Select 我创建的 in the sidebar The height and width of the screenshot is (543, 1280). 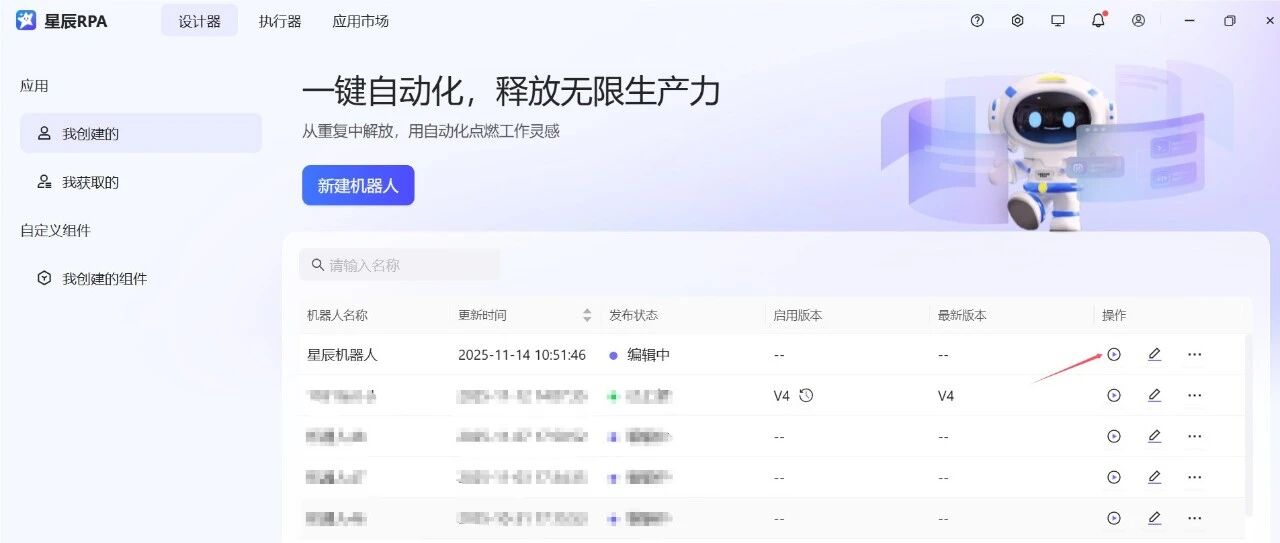click(141, 133)
